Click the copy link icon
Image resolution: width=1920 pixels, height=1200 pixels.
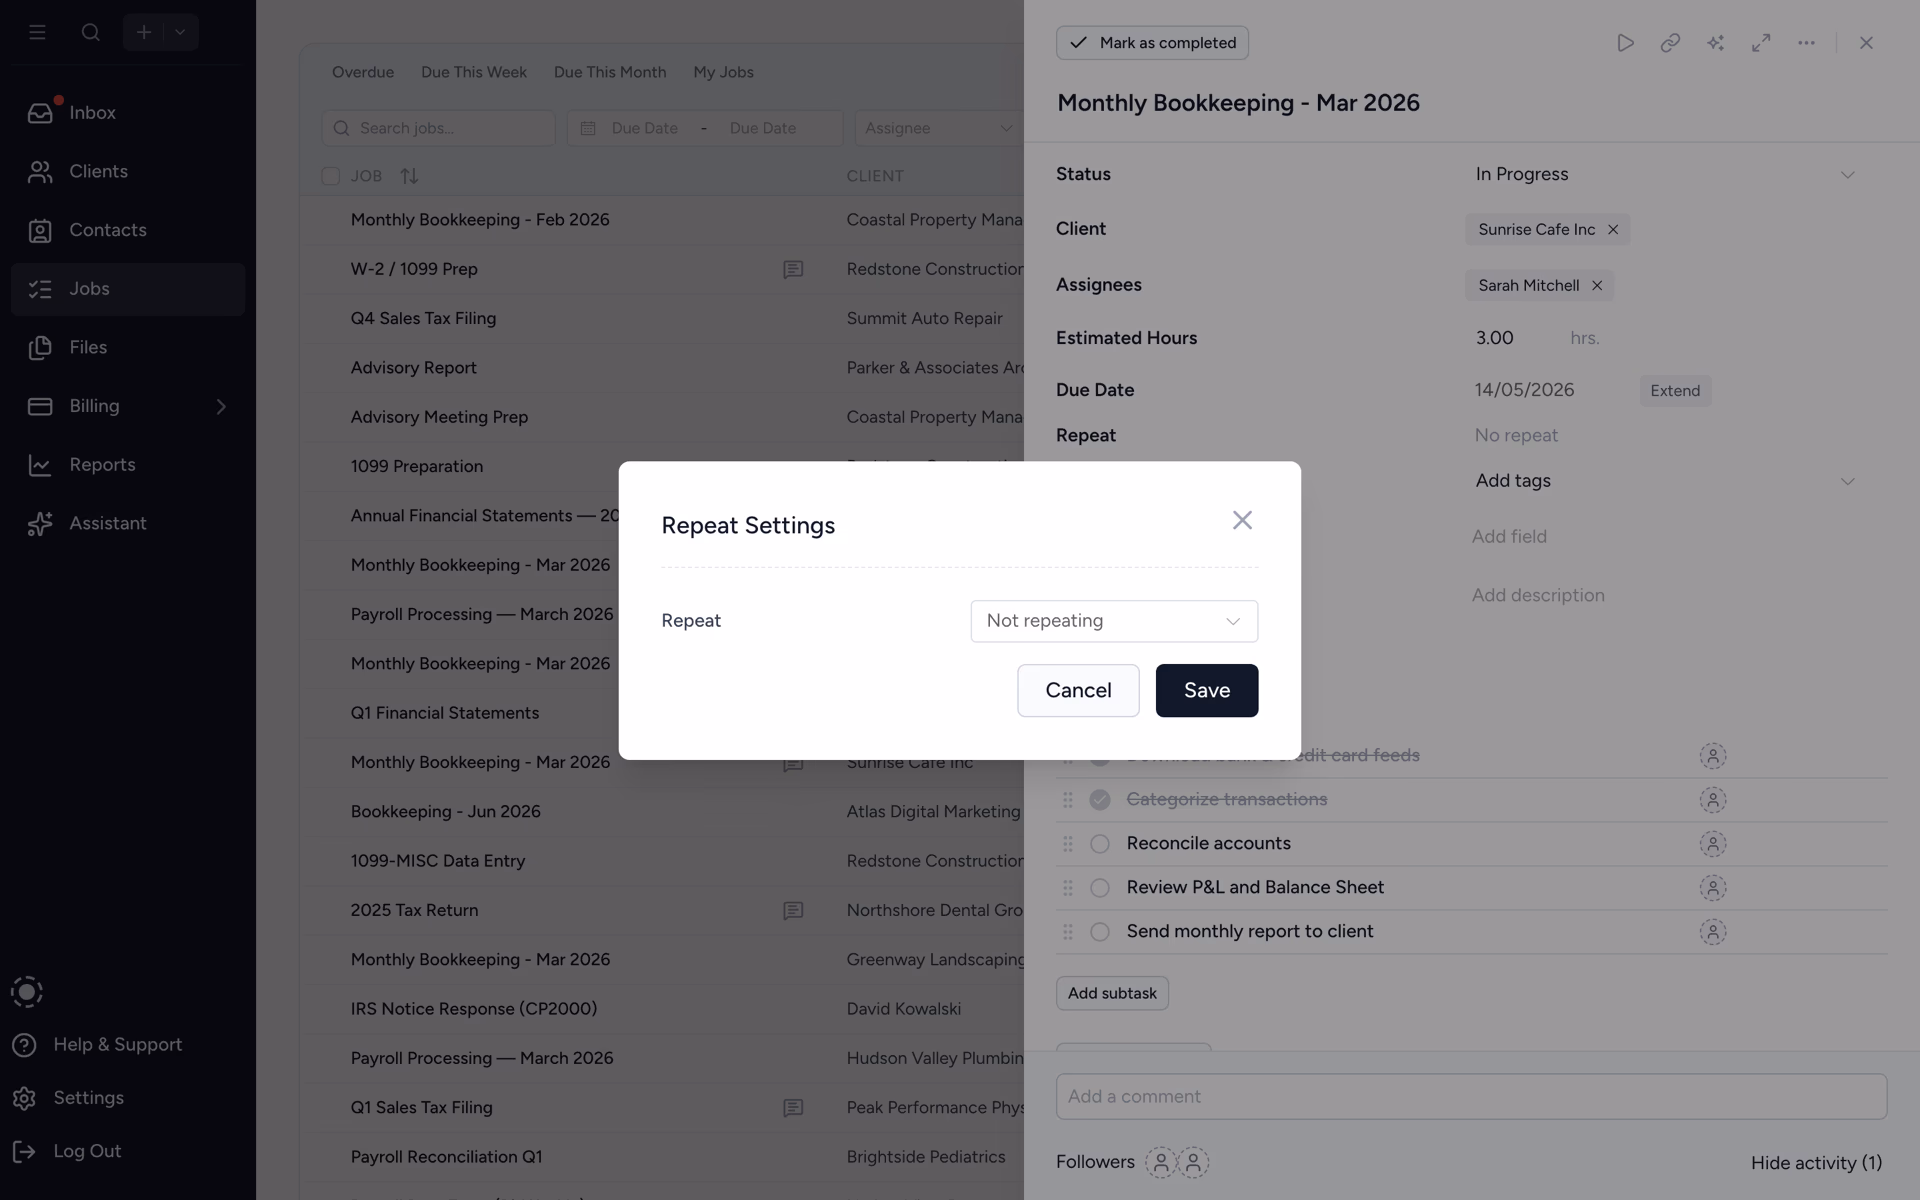click(x=1670, y=43)
